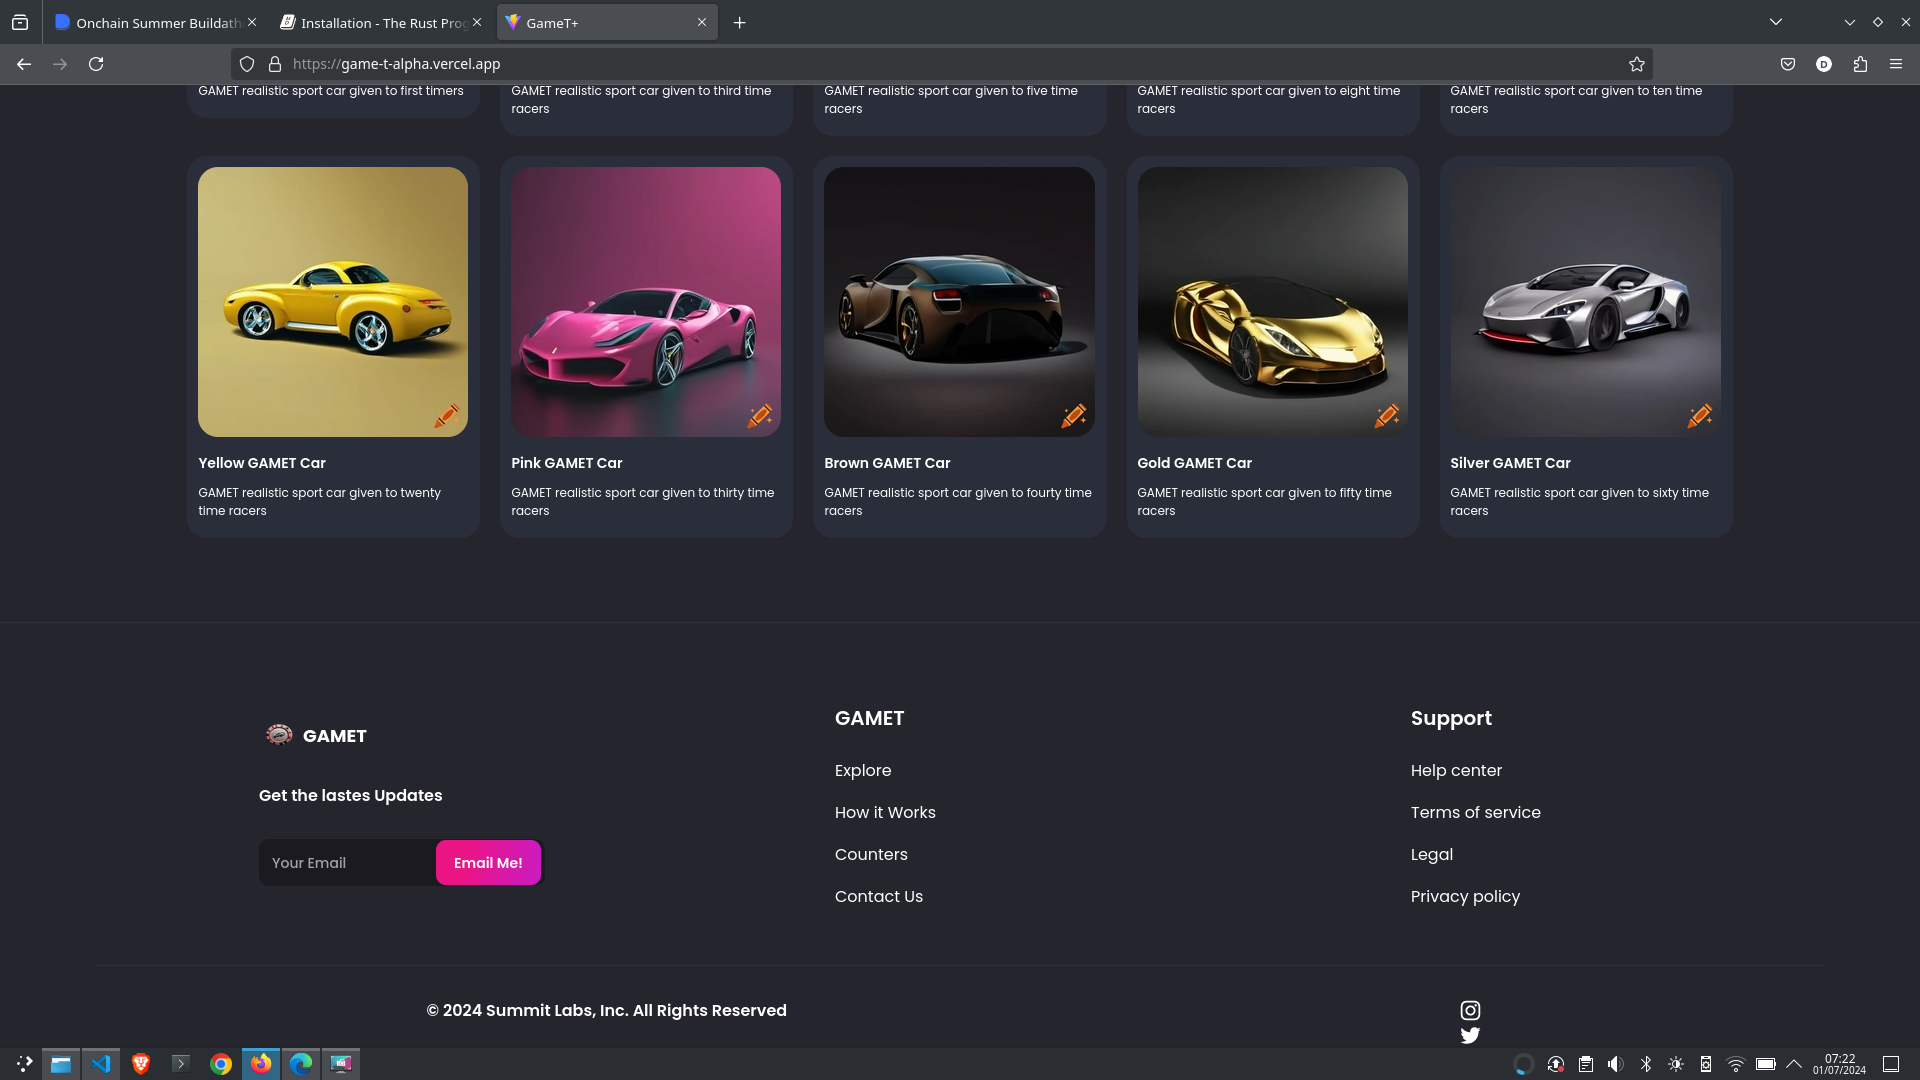This screenshot has height=1080, width=1920.
Task: Click the pencil edit icon on Pink GAMET Car
Action: (759, 415)
